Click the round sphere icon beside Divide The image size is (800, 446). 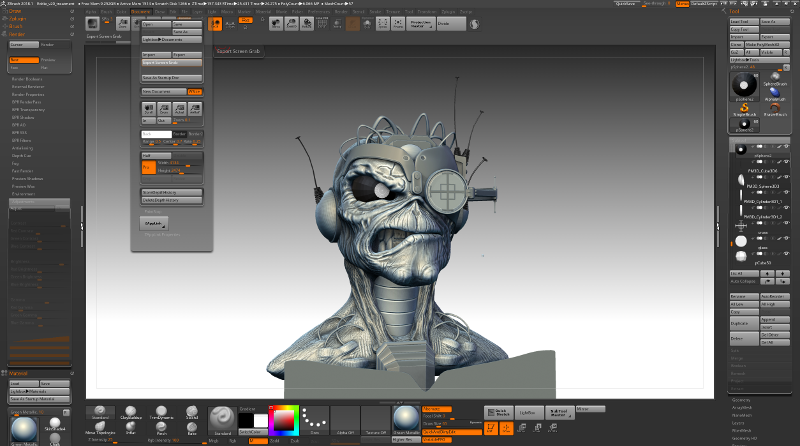(x=474, y=24)
